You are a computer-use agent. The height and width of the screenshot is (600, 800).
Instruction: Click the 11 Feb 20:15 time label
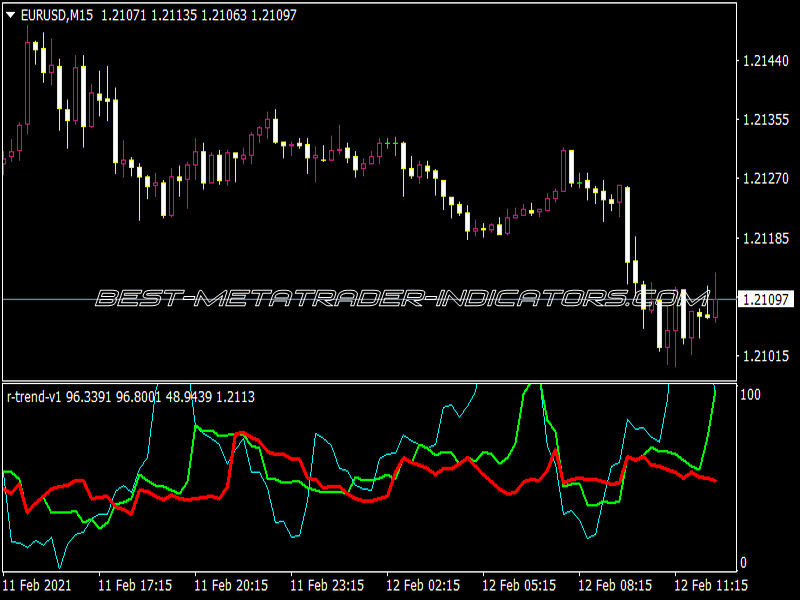coord(231,585)
